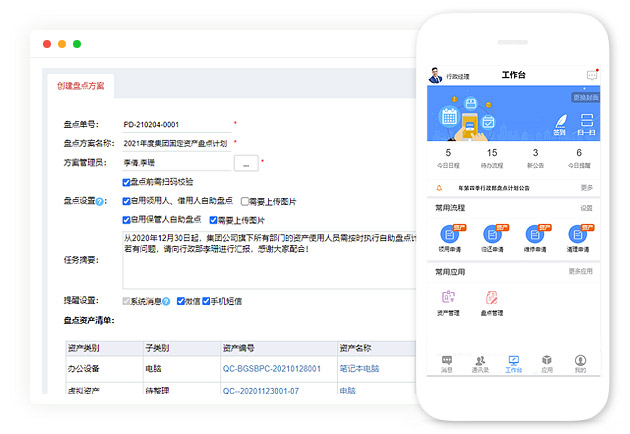
Task: Uncheck 盘点前需扫码校验 checkbox
Action: [126, 182]
